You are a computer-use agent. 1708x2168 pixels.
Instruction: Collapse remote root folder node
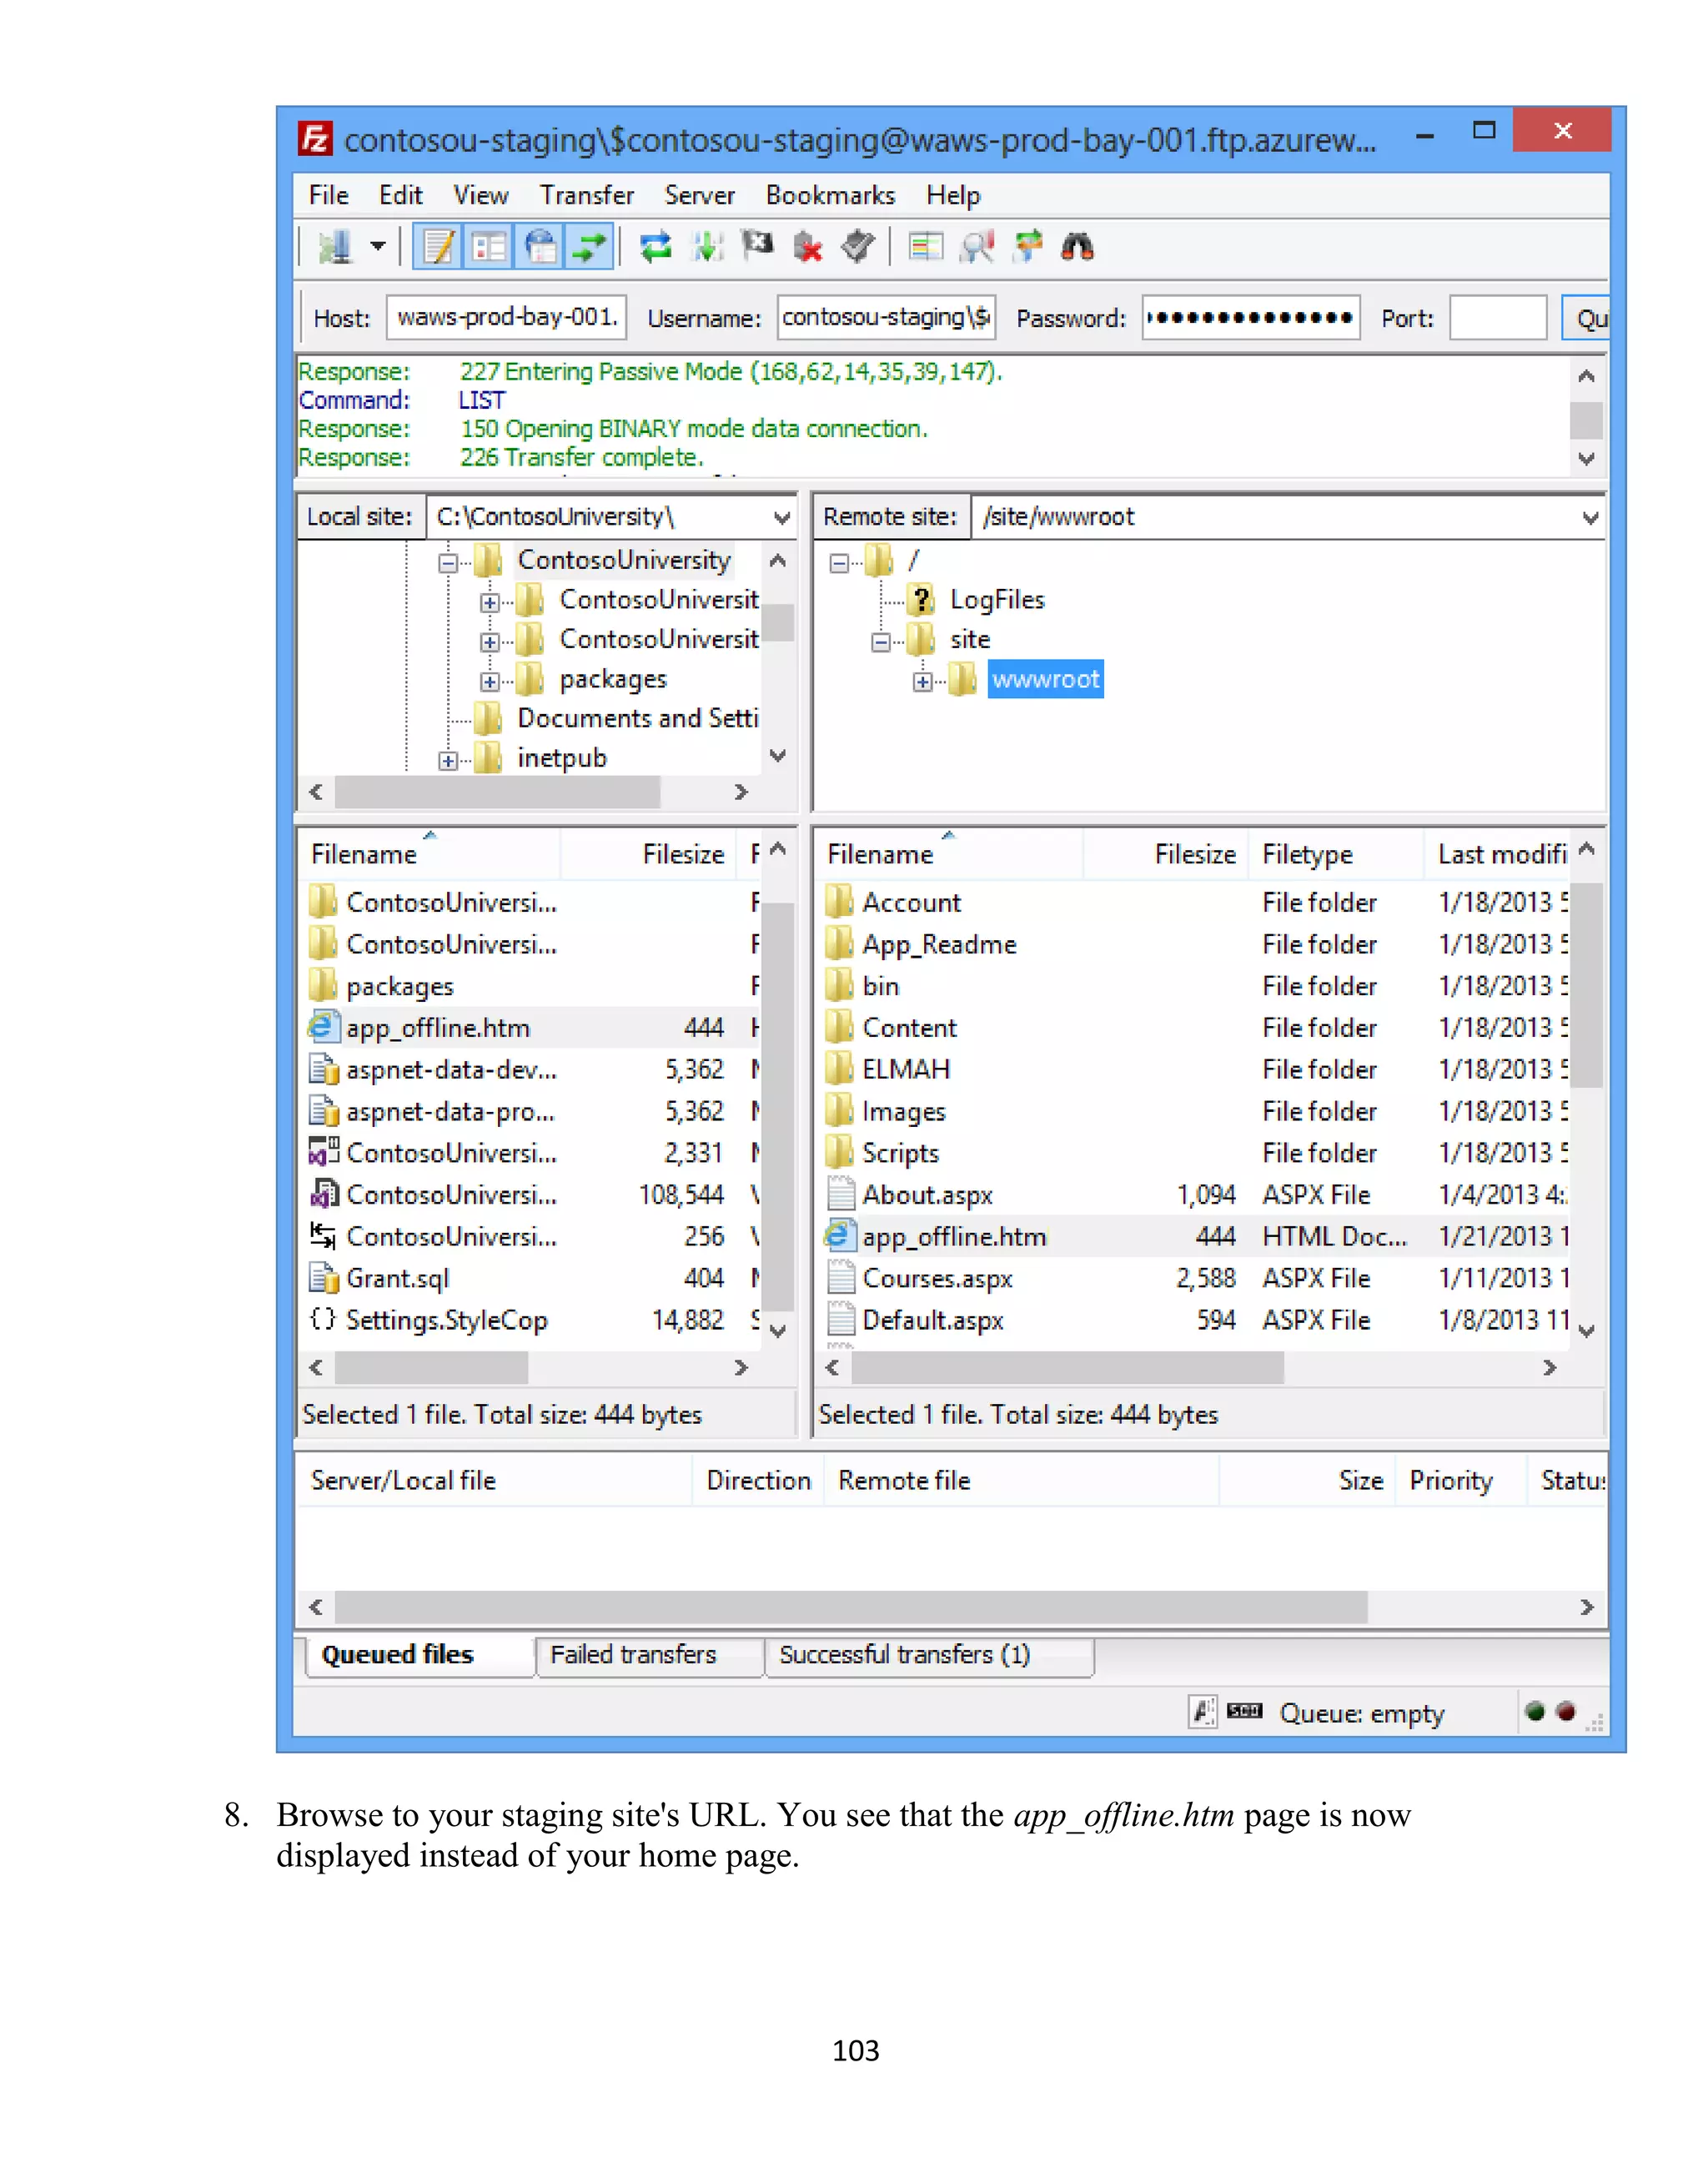839,562
